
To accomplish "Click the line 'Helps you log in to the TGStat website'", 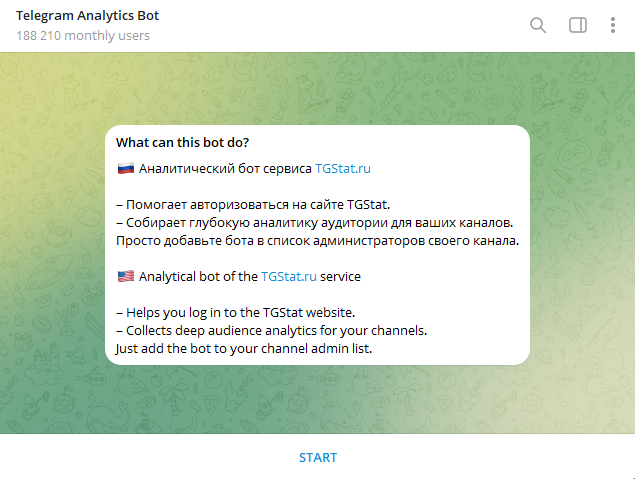I will 236,313.
